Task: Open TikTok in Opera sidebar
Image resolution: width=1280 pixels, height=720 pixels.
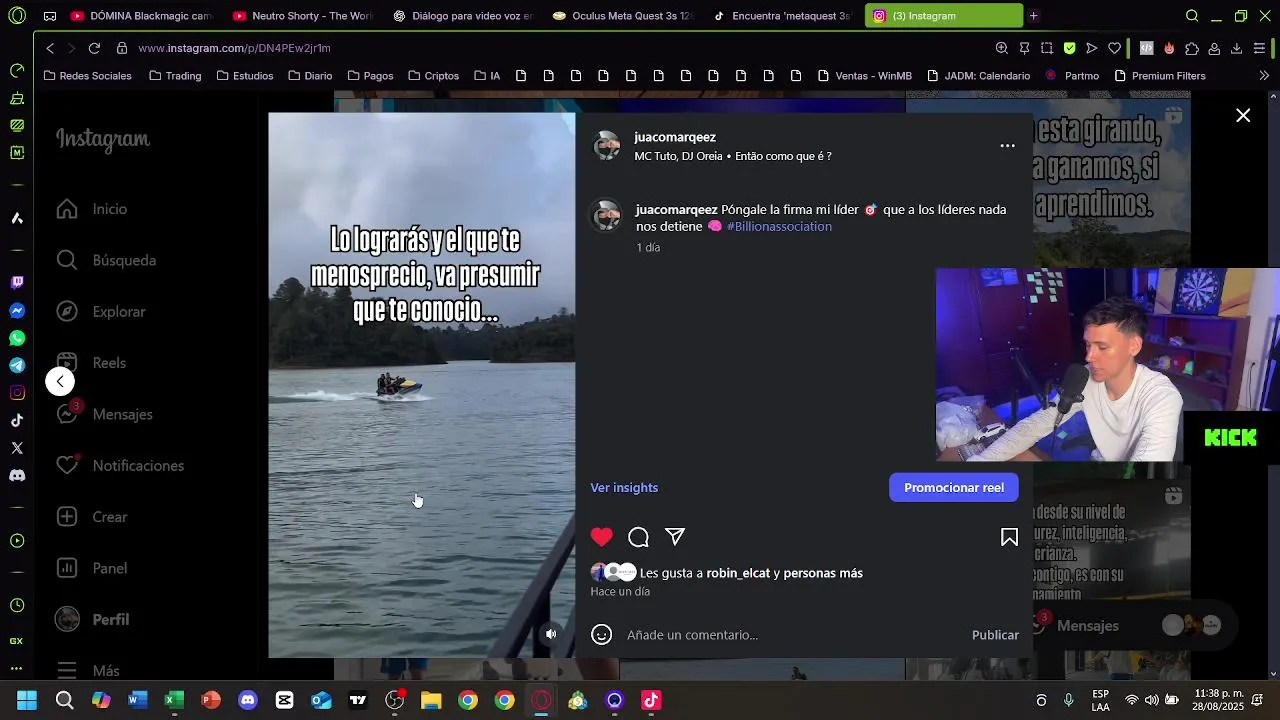Action: 17,420
